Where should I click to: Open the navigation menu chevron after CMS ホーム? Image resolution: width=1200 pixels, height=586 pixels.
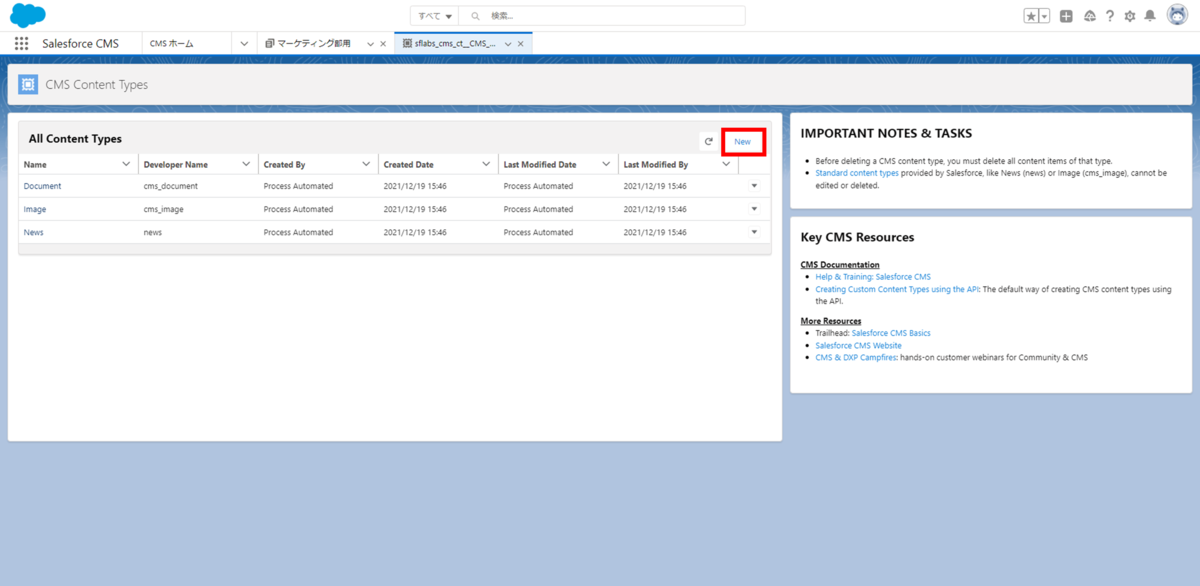click(244, 44)
